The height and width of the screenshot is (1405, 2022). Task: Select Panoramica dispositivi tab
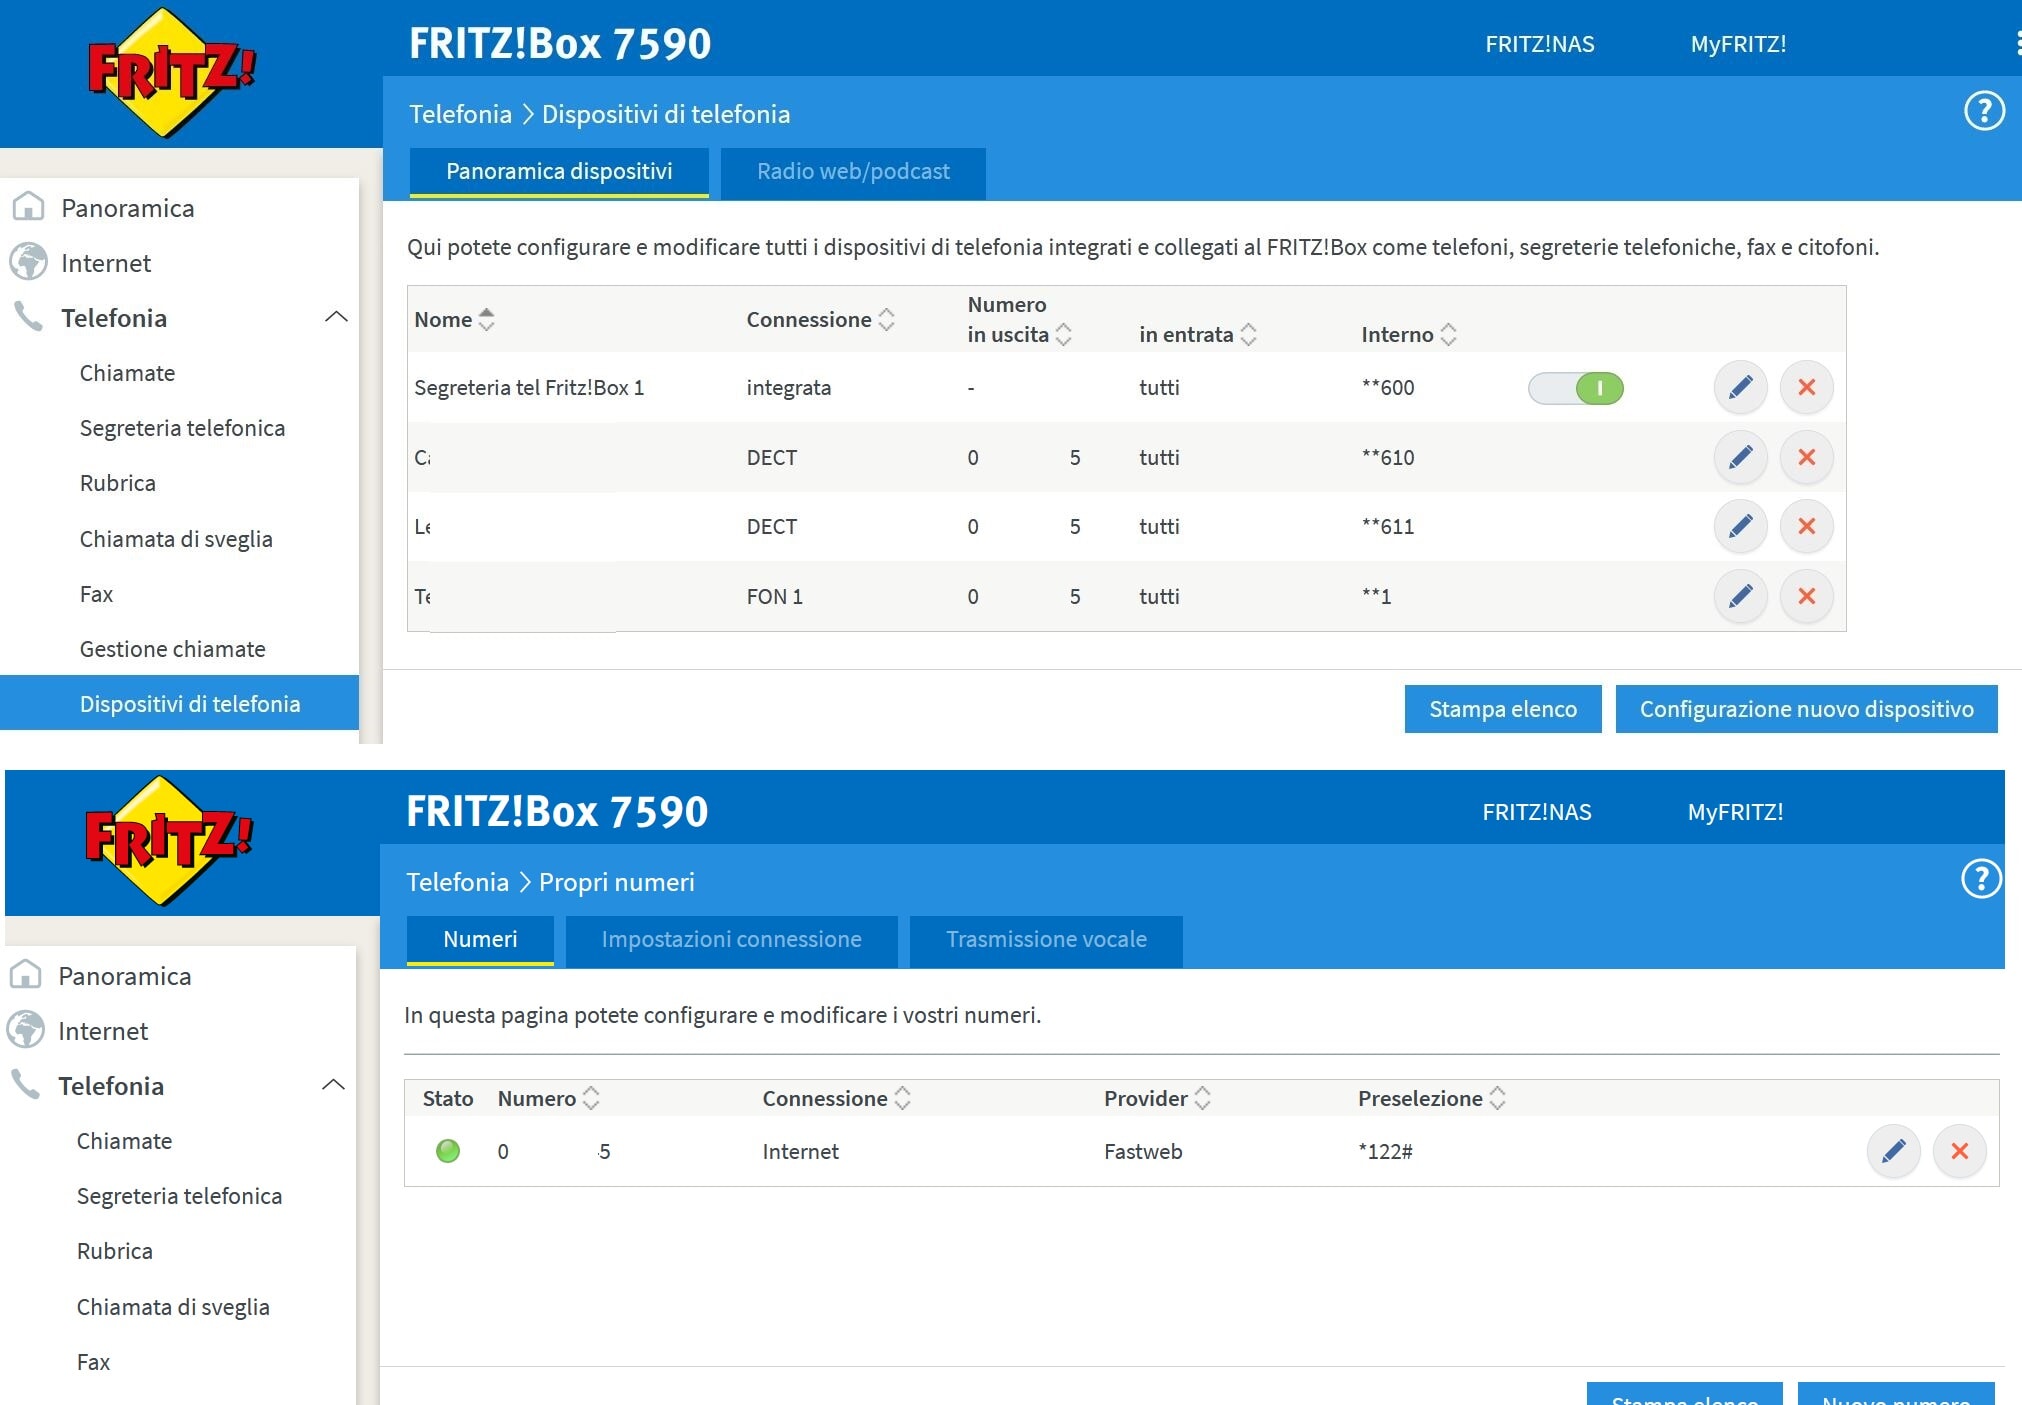[559, 172]
